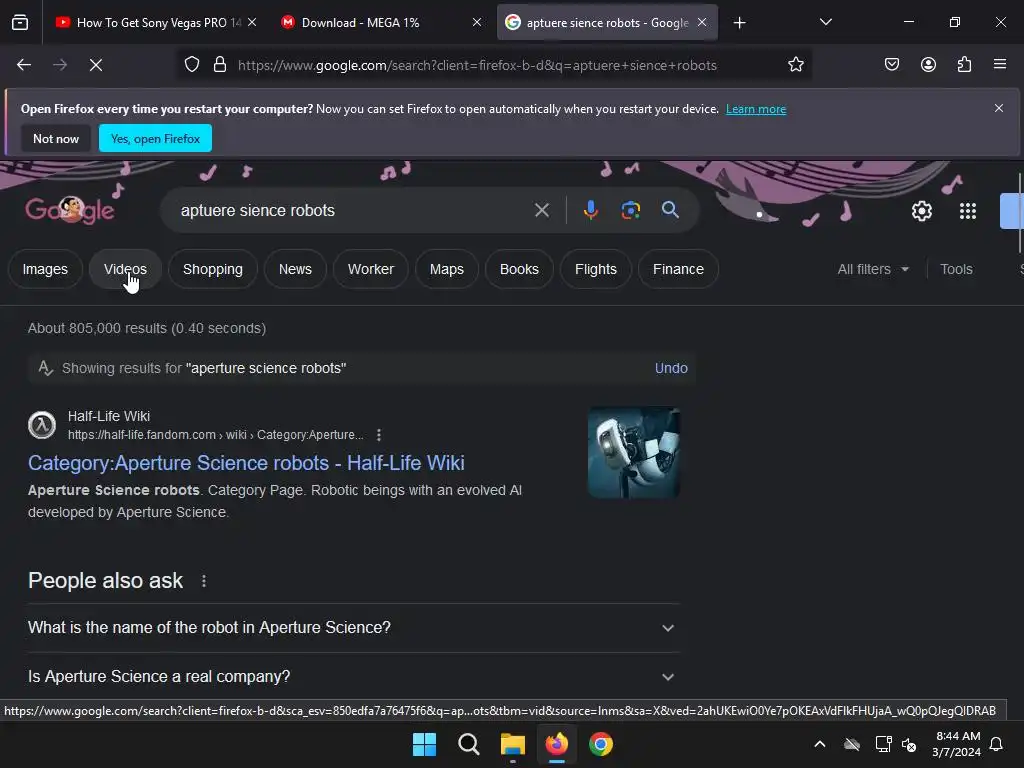The image size is (1024, 768).
Task: Open the robot thumbnail image
Action: click(634, 453)
